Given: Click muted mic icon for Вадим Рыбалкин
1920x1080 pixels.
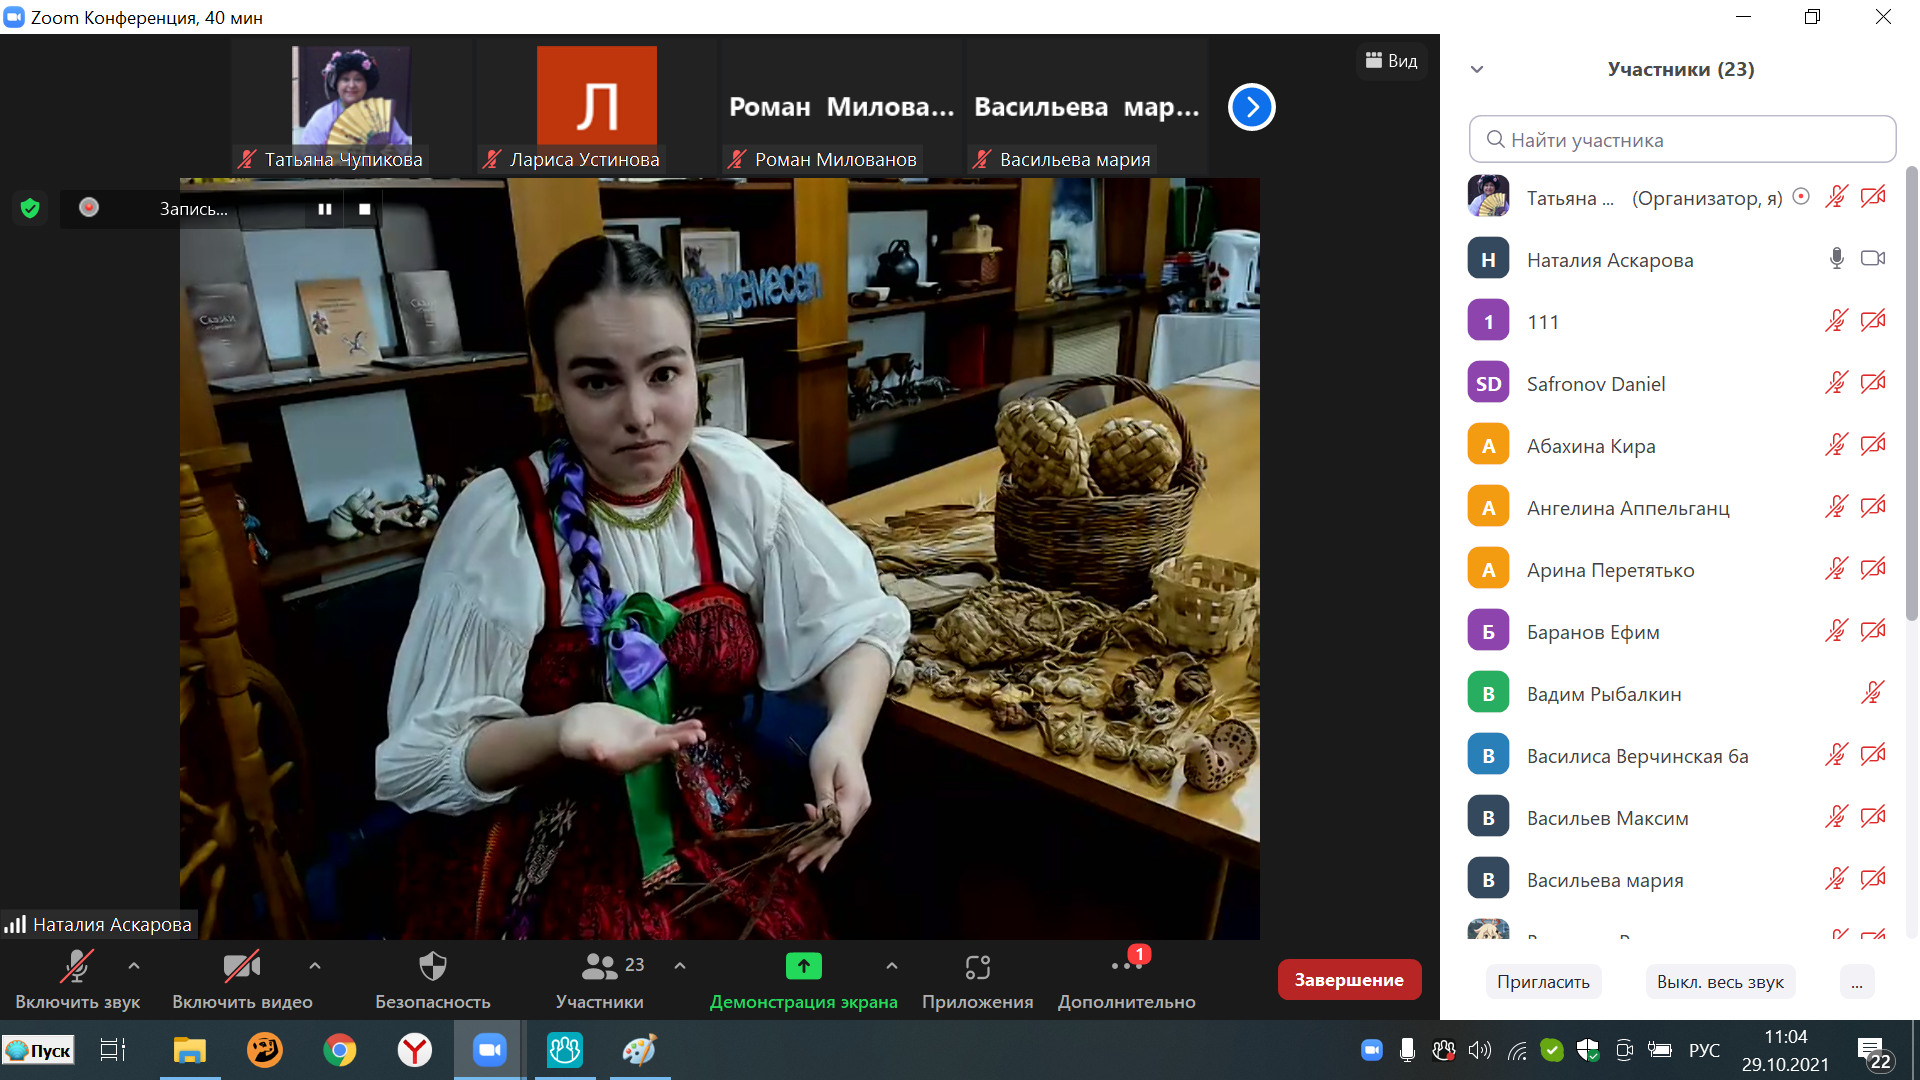Looking at the screenshot, I should (x=1873, y=693).
